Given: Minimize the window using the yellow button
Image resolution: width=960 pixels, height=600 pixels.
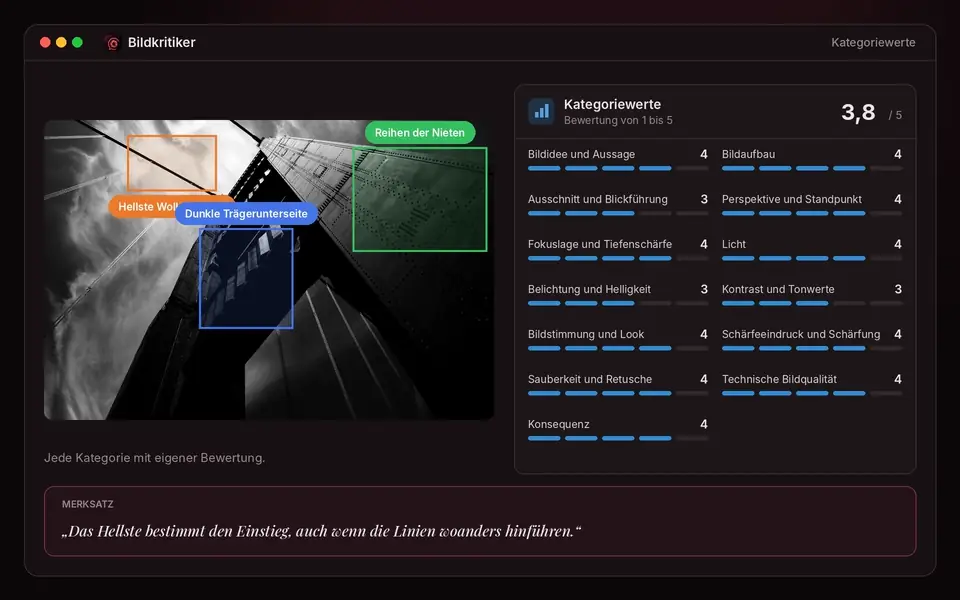Looking at the screenshot, I should (61, 42).
